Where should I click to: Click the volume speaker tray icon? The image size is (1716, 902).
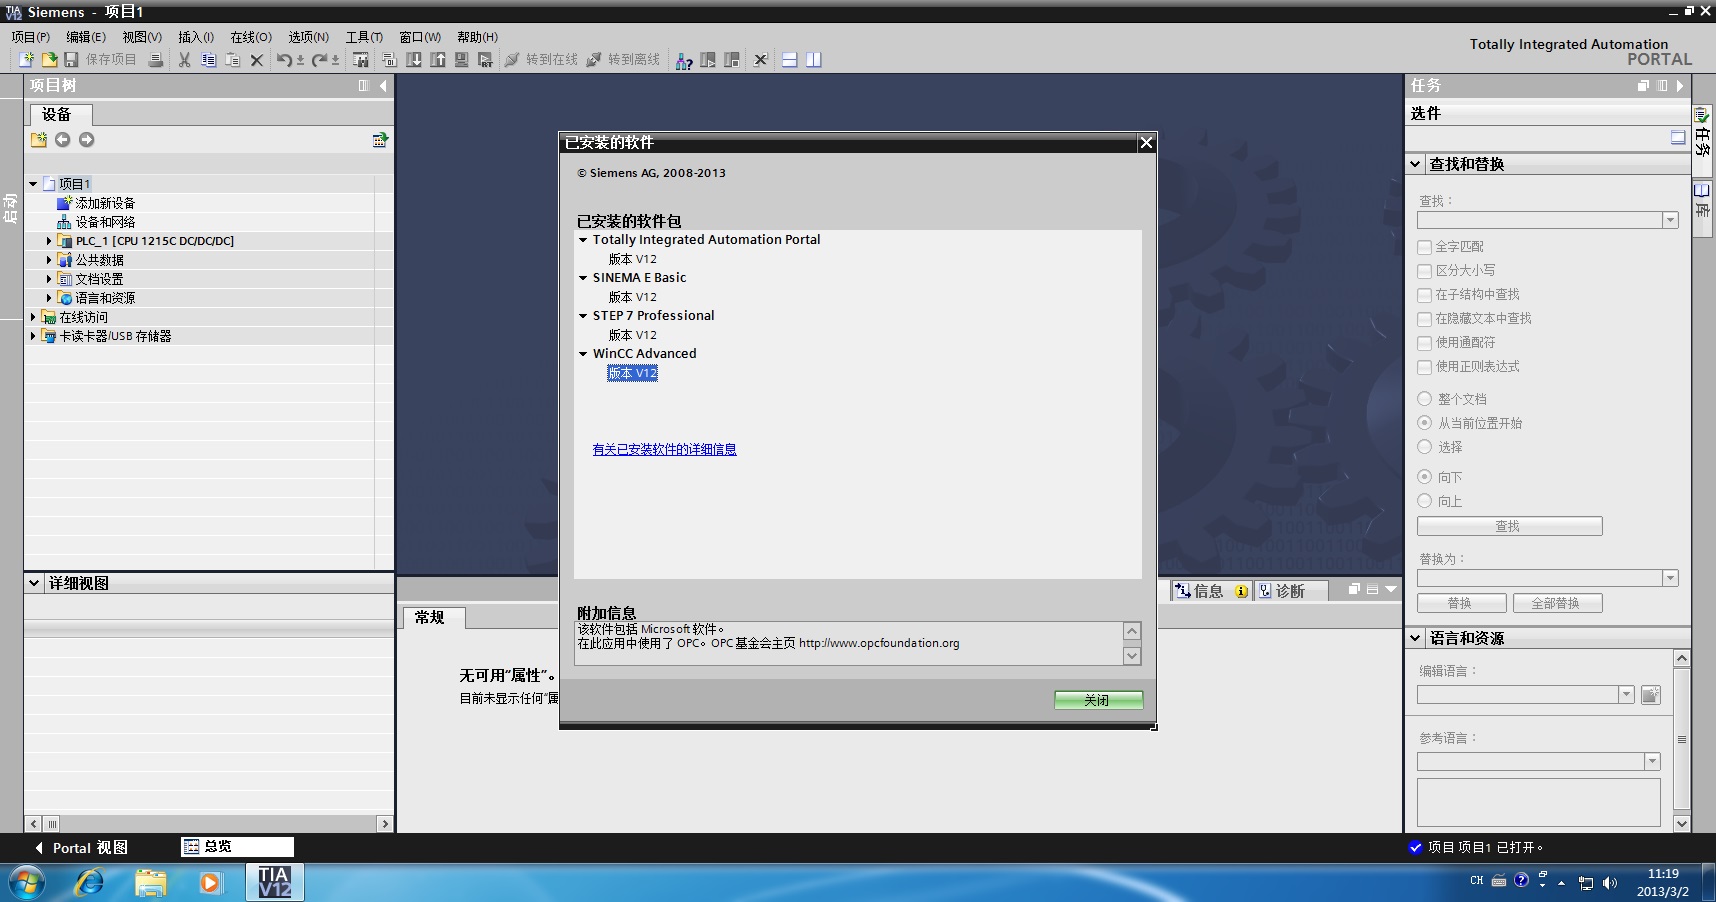coord(1610,883)
